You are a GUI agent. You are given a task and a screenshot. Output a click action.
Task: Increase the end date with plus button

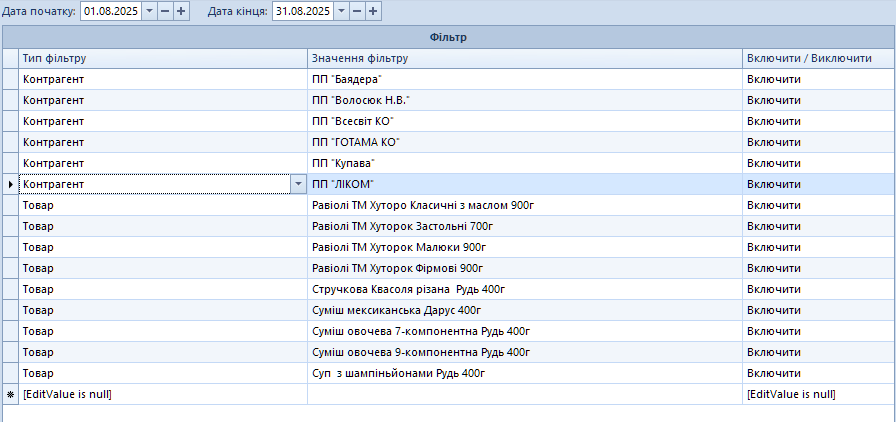373,11
